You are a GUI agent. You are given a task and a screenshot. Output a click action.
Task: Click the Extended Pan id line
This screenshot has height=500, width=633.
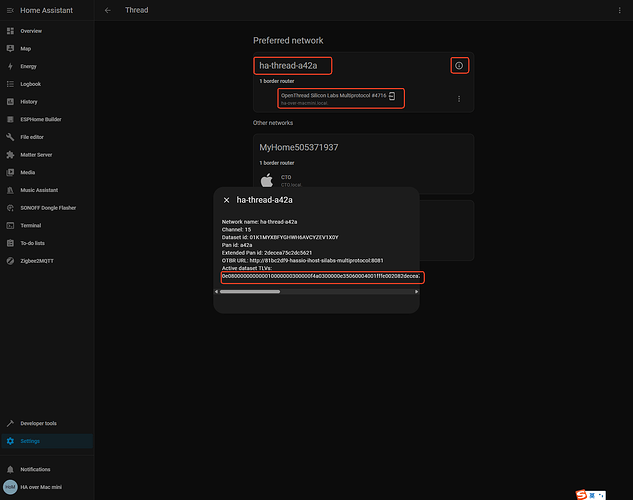[267, 253]
